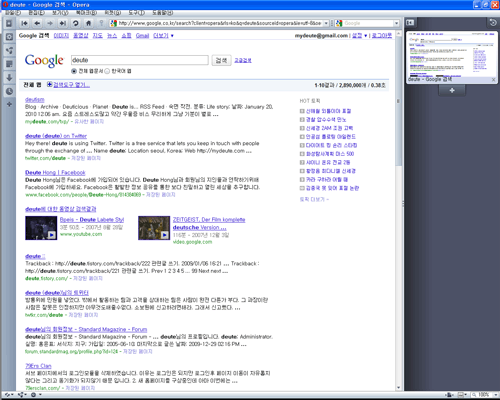
Task: Open the Unite share panel icon in the sidebar
Action: tap(9, 50)
